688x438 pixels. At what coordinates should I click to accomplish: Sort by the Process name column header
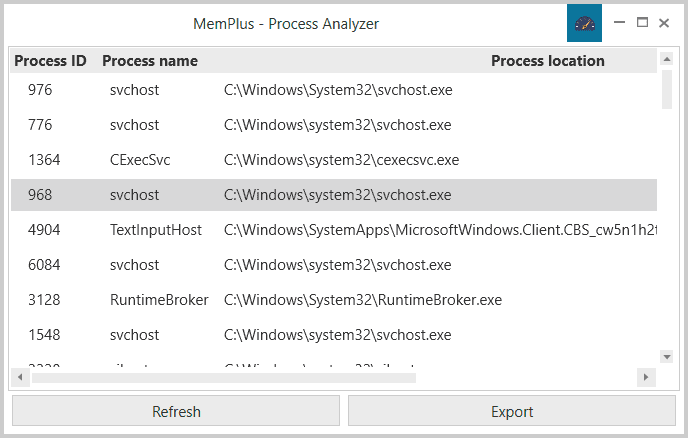pos(150,61)
